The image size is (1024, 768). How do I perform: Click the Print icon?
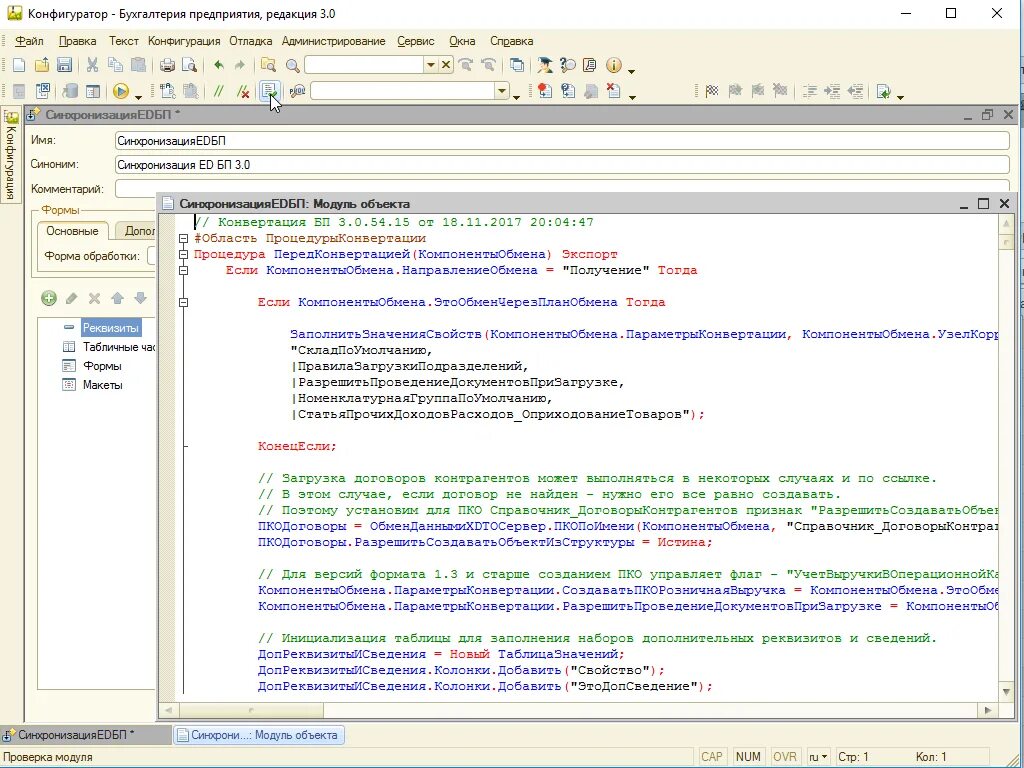click(167, 65)
